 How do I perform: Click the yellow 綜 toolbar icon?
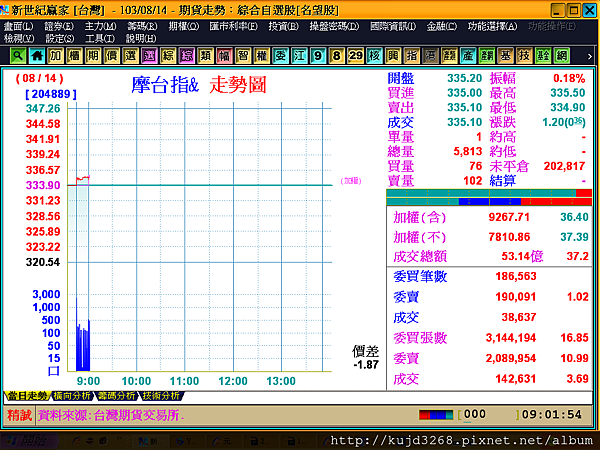pos(168,56)
